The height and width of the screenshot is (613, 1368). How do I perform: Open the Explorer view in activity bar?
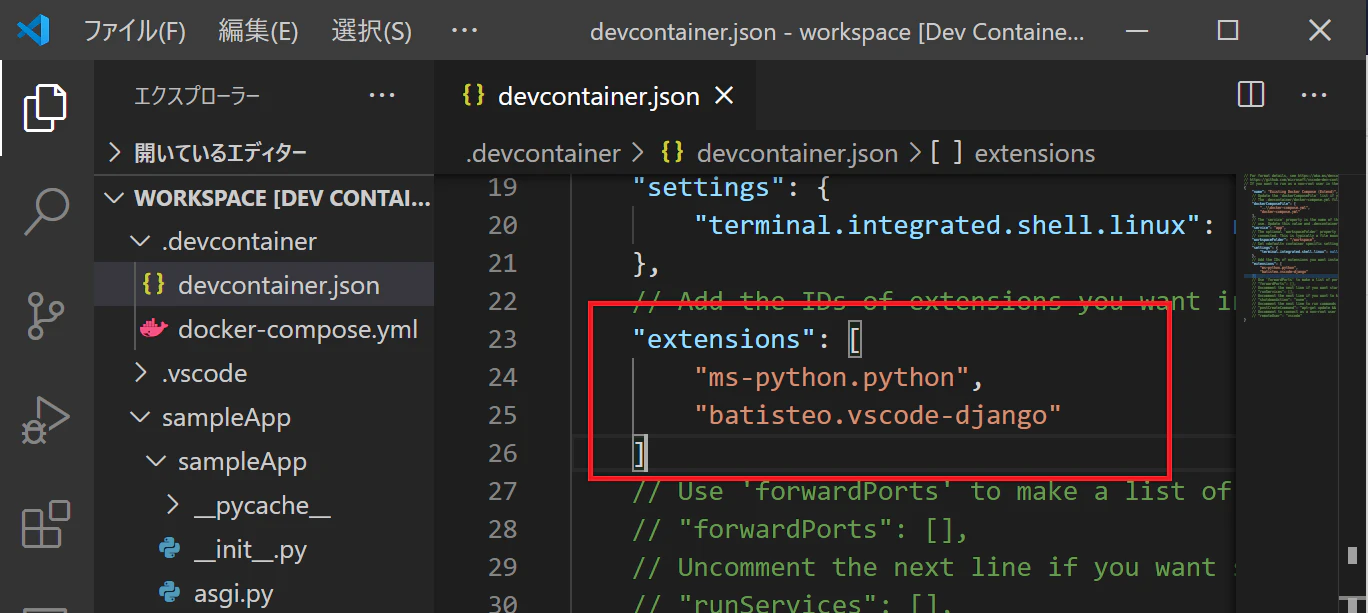46,107
